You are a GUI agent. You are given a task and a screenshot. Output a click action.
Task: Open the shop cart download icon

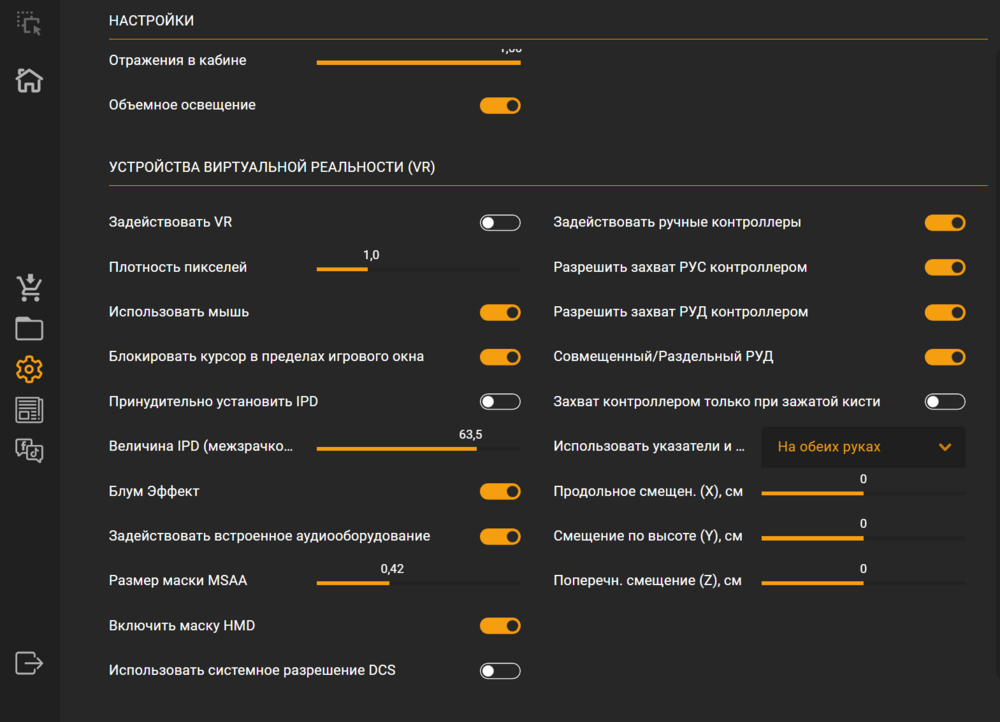(x=29, y=288)
